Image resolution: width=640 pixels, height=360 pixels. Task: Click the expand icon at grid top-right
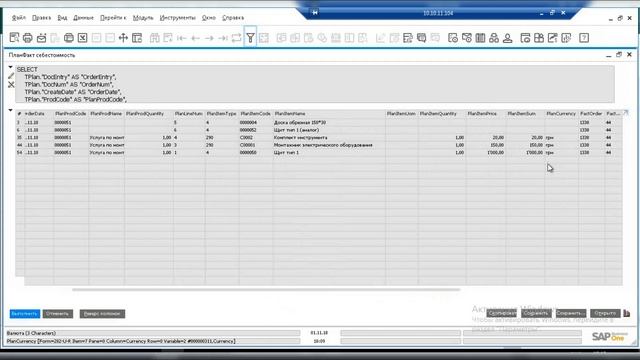coord(626,113)
